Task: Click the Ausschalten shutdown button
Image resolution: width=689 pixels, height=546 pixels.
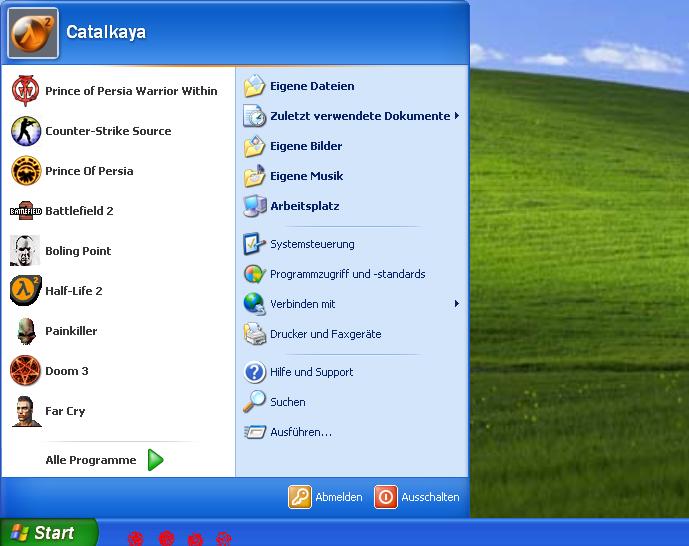Action: 417,497
